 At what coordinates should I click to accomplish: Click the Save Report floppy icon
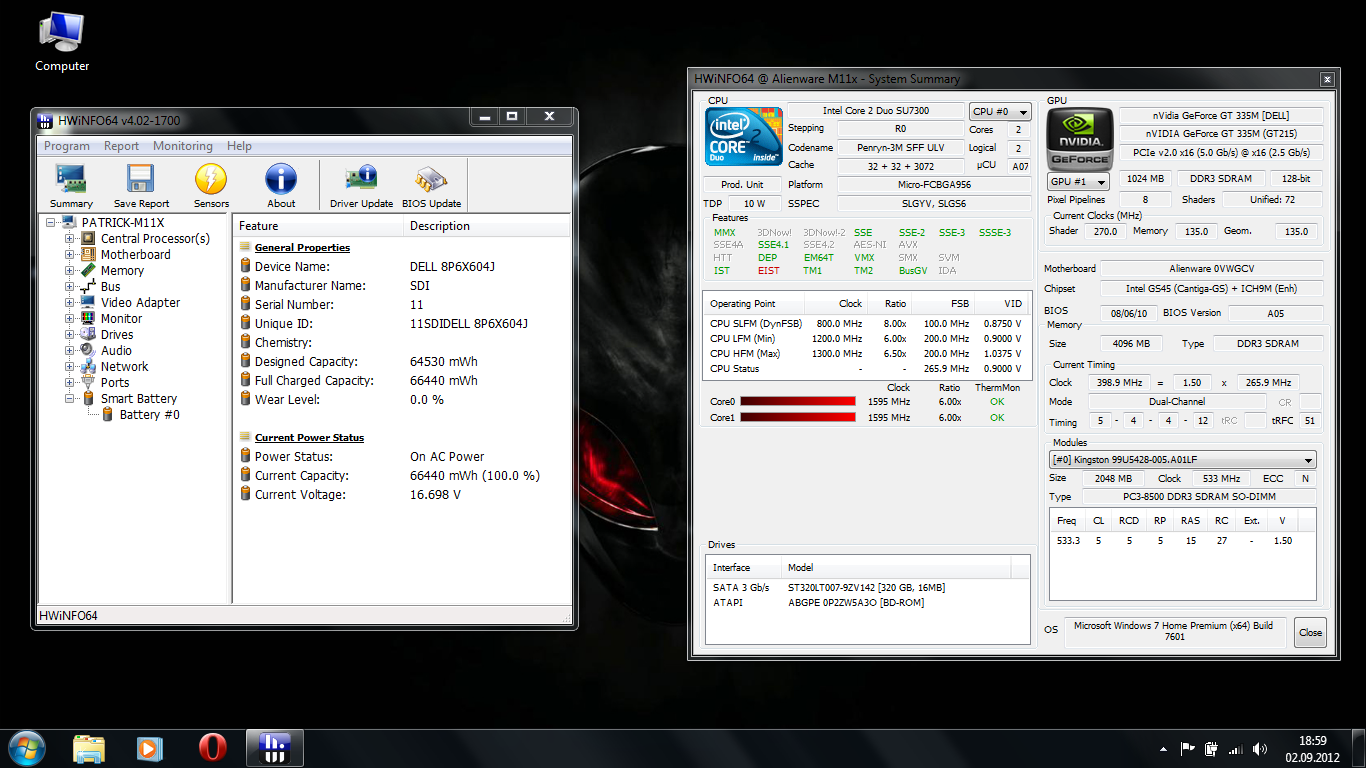(x=141, y=186)
